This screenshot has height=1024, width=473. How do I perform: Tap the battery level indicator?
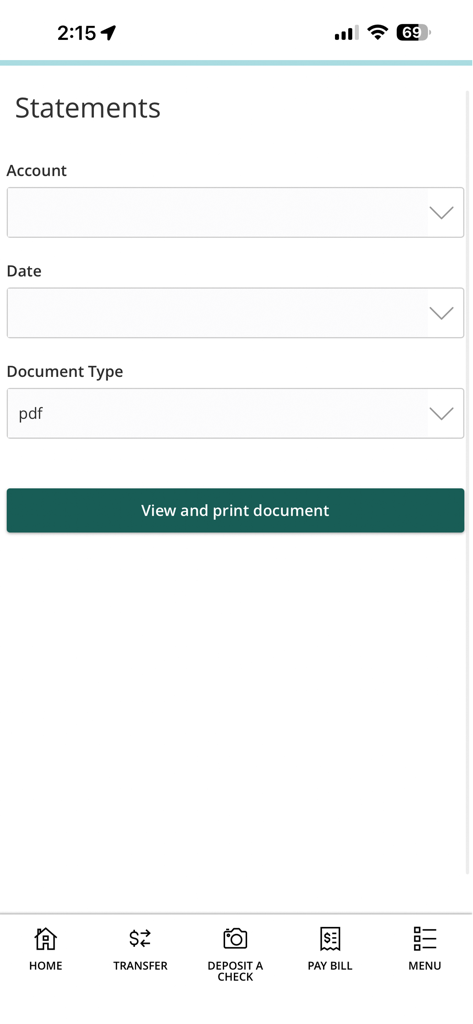tap(413, 32)
